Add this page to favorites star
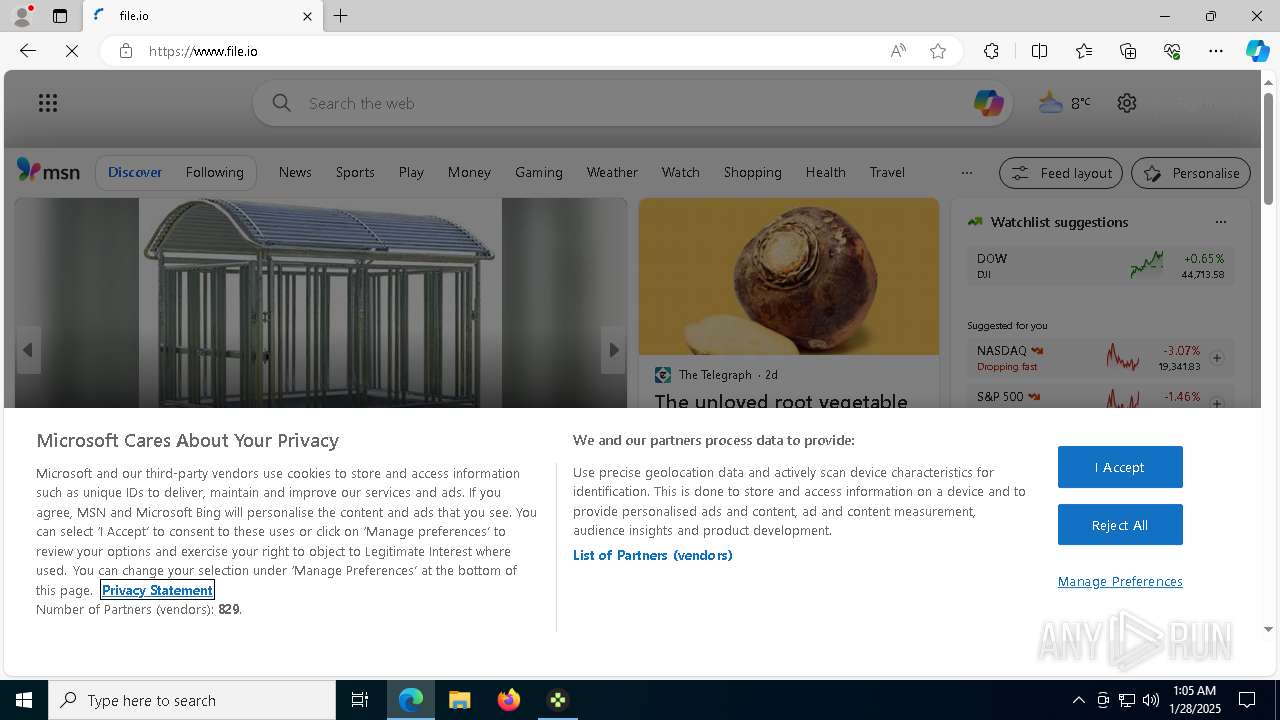The image size is (1280, 720). click(938, 51)
